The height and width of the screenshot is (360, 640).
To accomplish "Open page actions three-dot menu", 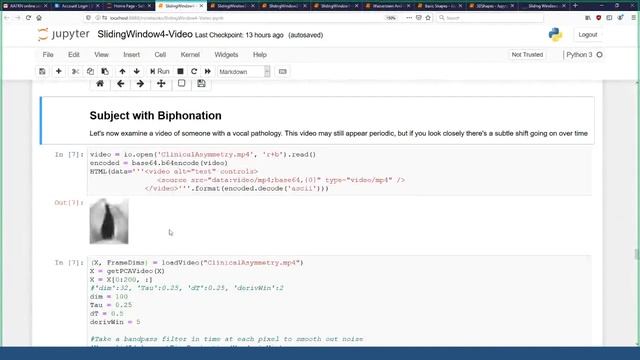I will tap(409, 18).
